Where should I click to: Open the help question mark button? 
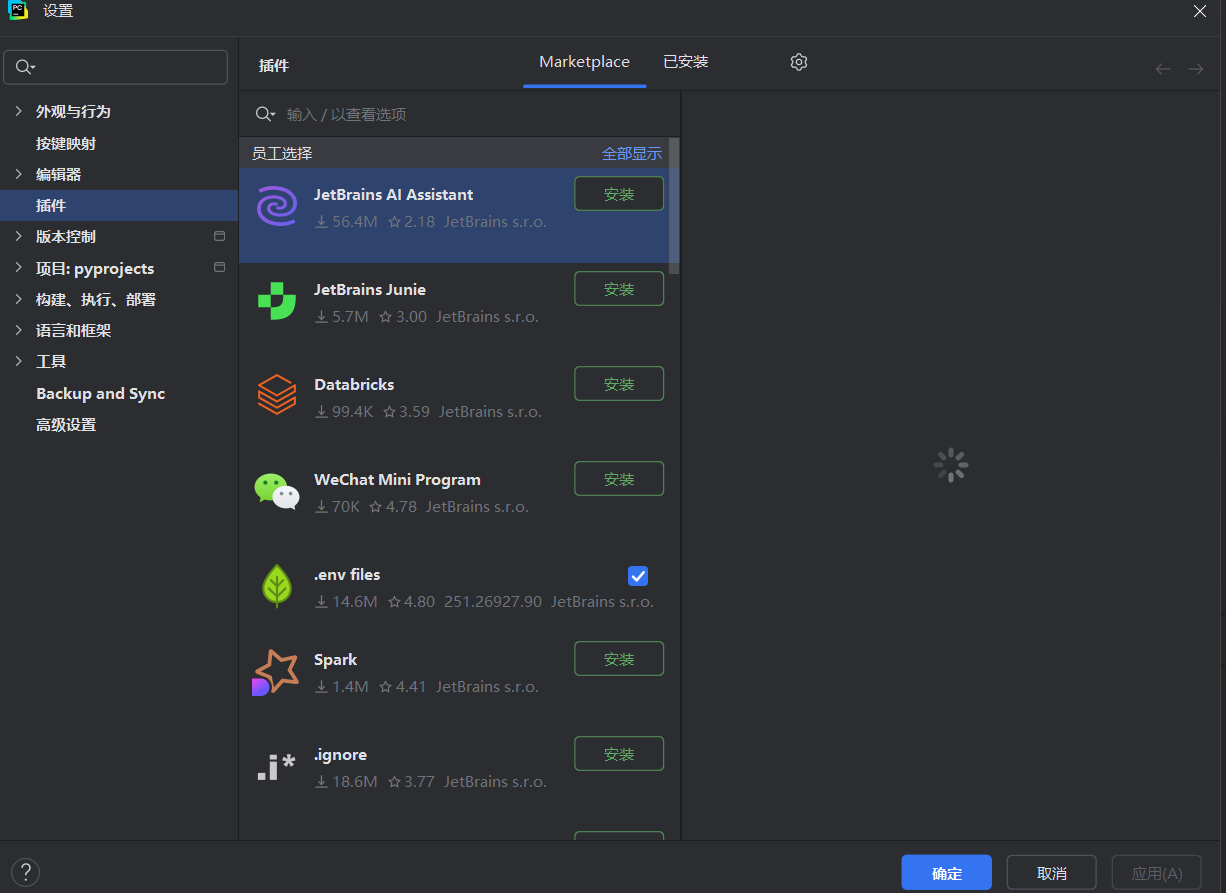pyautogui.click(x=25, y=872)
